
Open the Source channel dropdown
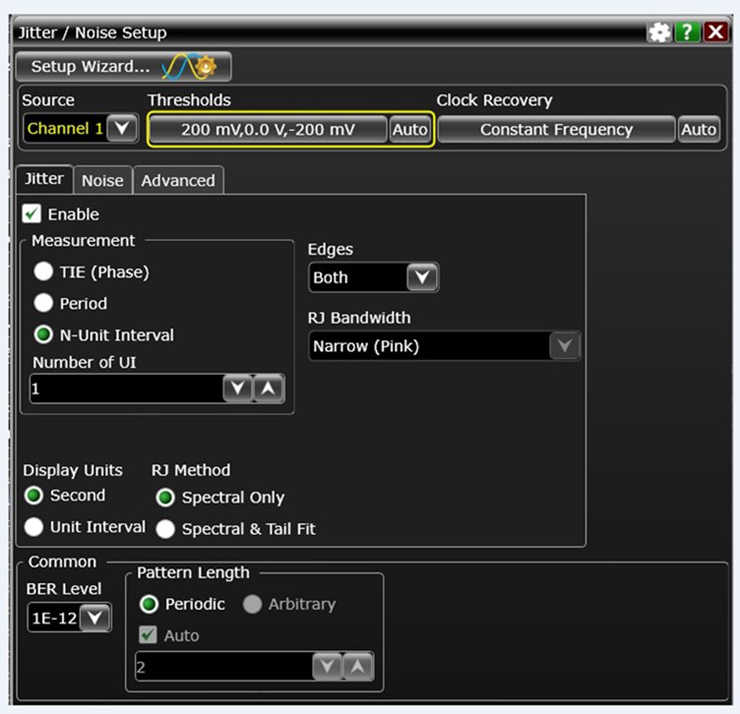pos(121,129)
